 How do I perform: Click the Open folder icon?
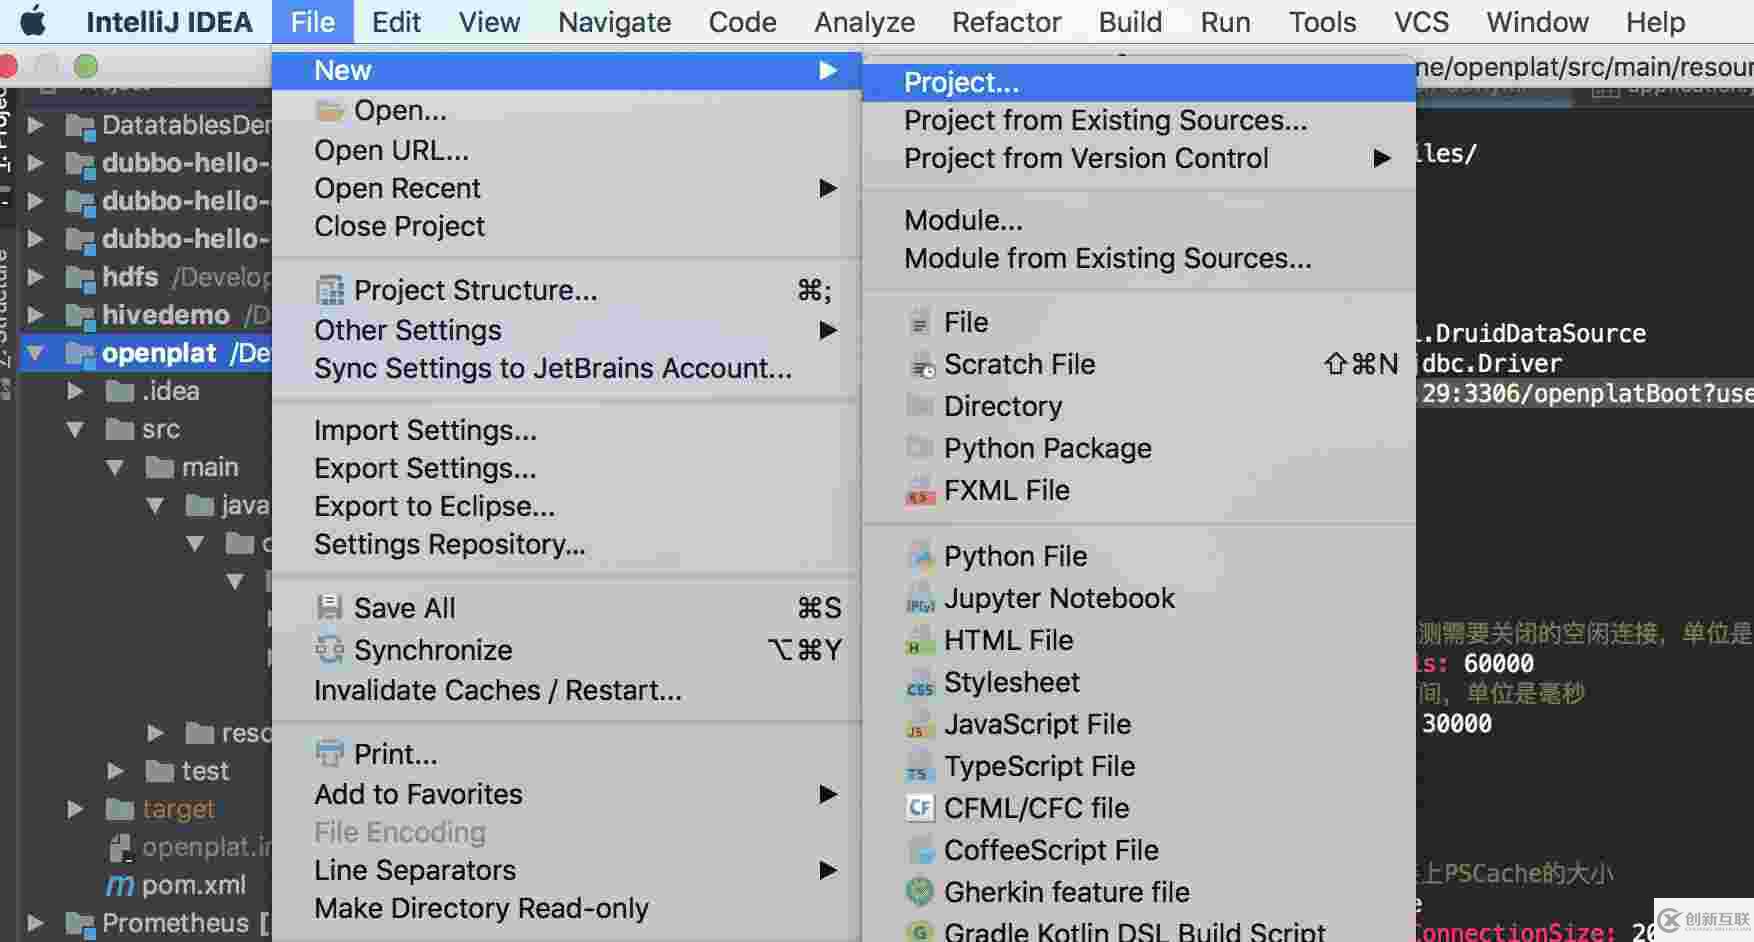(x=330, y=110)
